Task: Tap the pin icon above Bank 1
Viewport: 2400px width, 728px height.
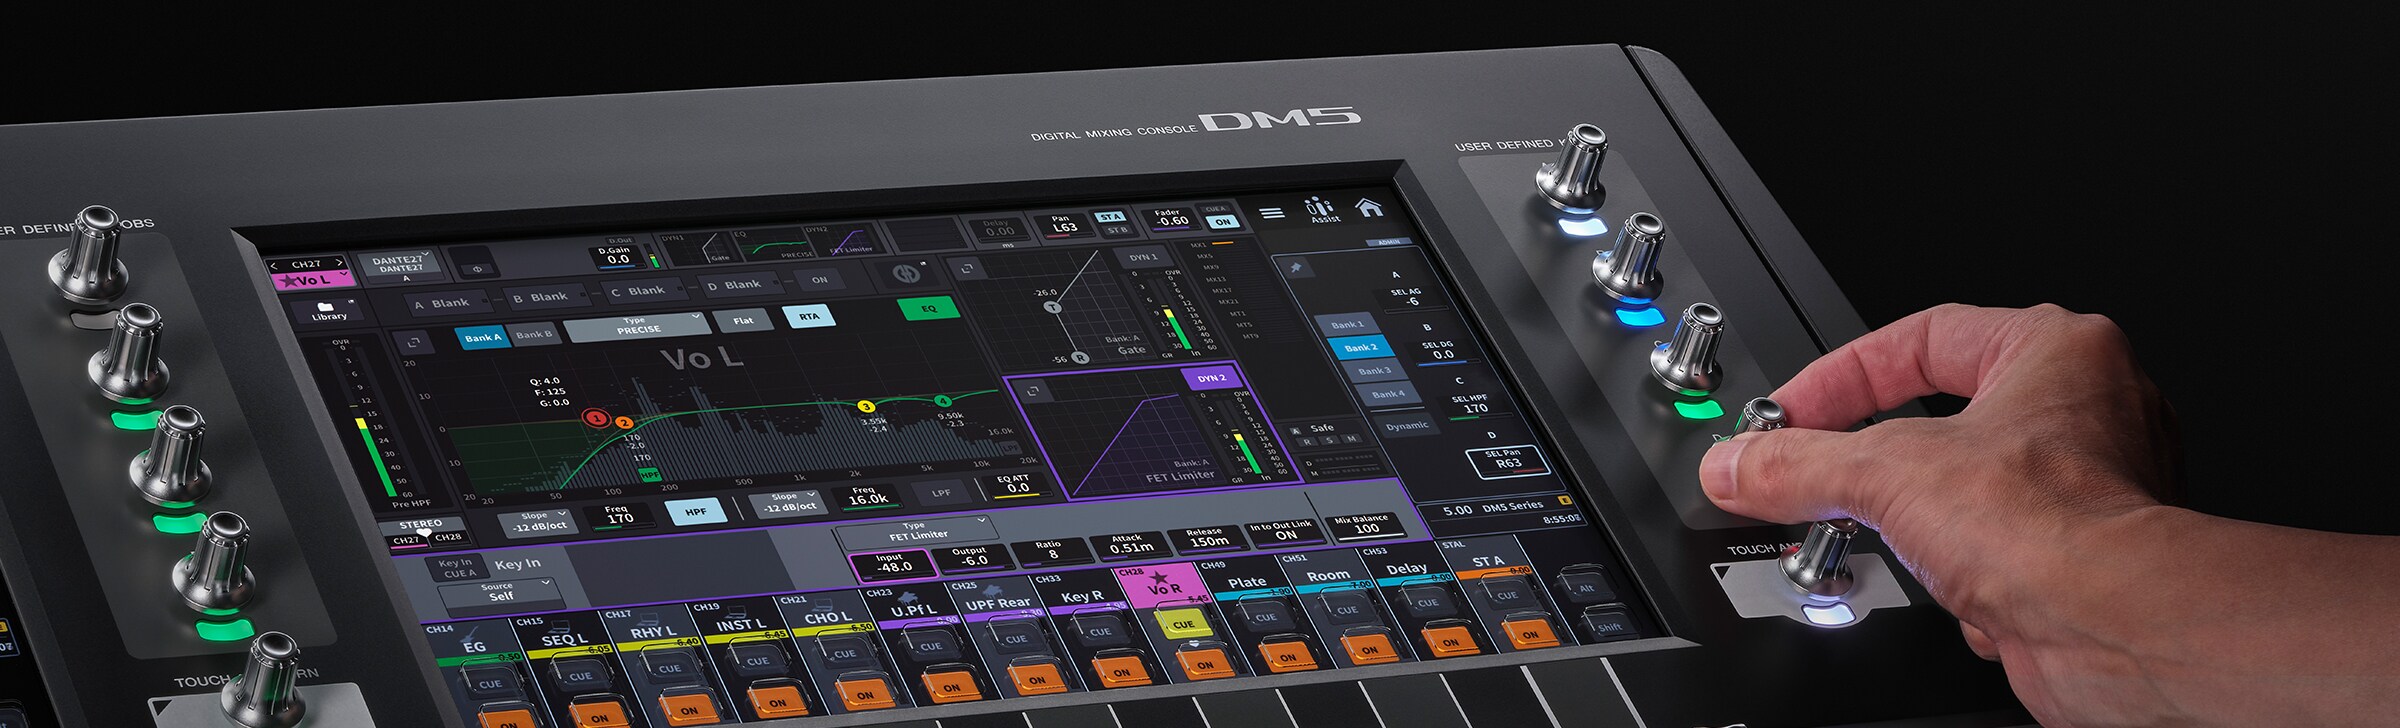Action: coord(1297,269)
